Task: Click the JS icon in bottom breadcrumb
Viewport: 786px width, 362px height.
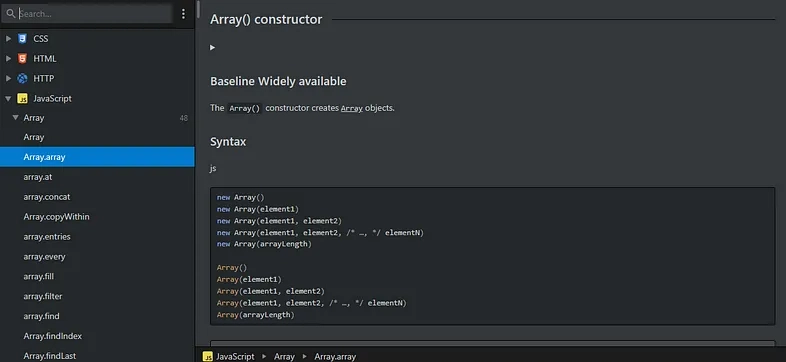Action: [207, 356]
